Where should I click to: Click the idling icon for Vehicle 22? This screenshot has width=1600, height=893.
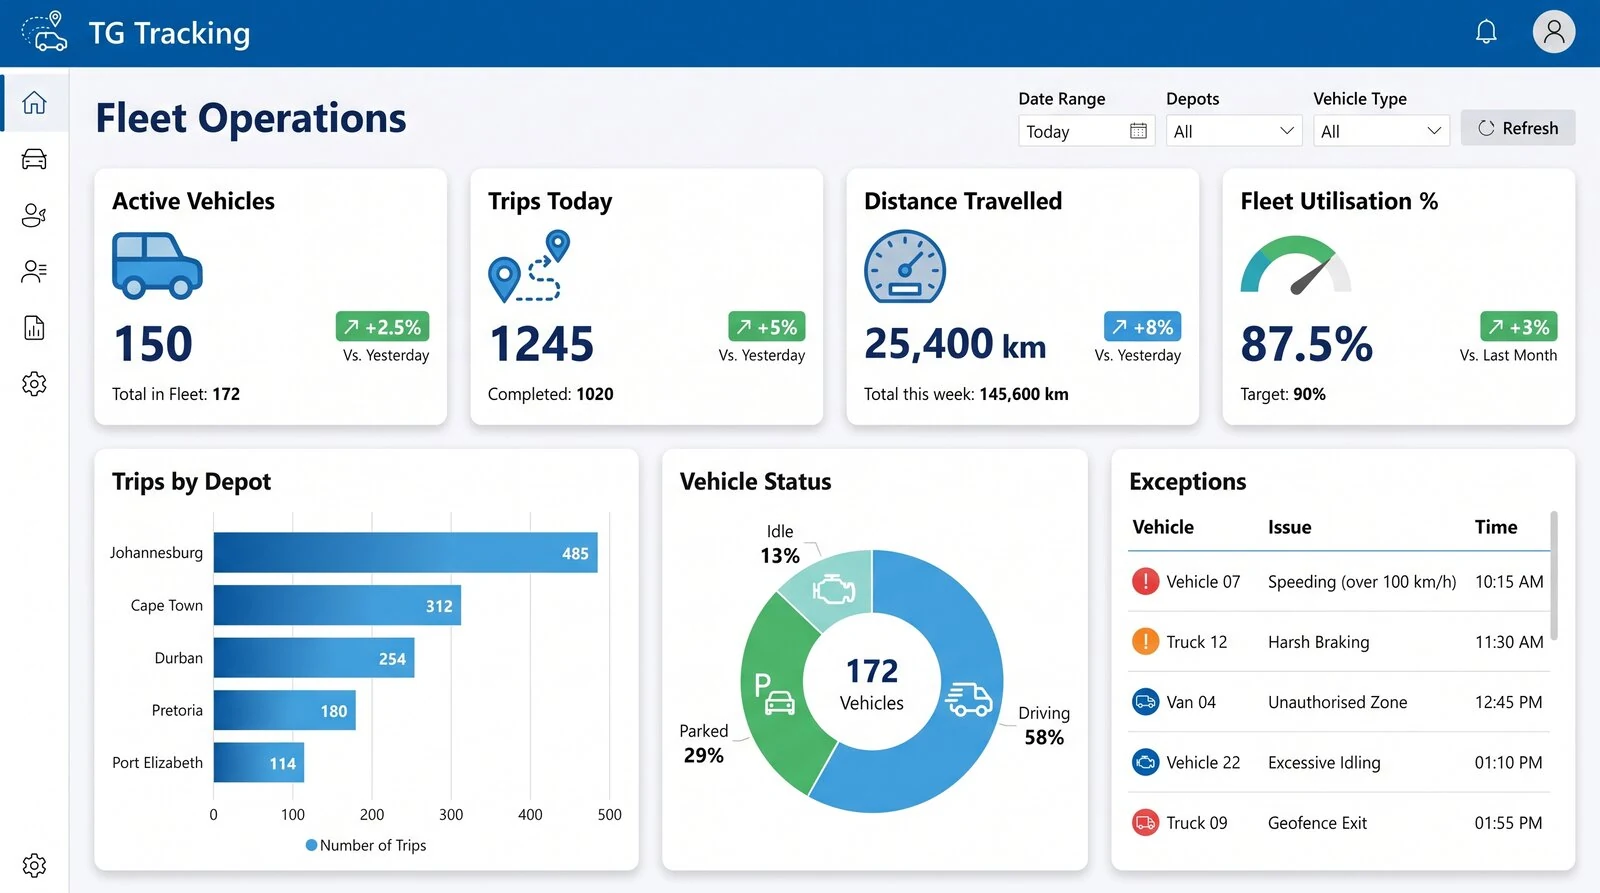point(1145,762)
